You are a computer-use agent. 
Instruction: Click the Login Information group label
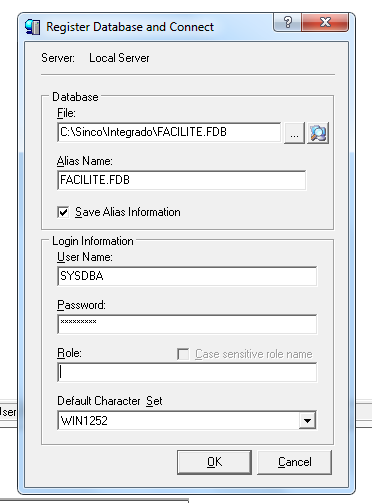click(x=93, y=241)
